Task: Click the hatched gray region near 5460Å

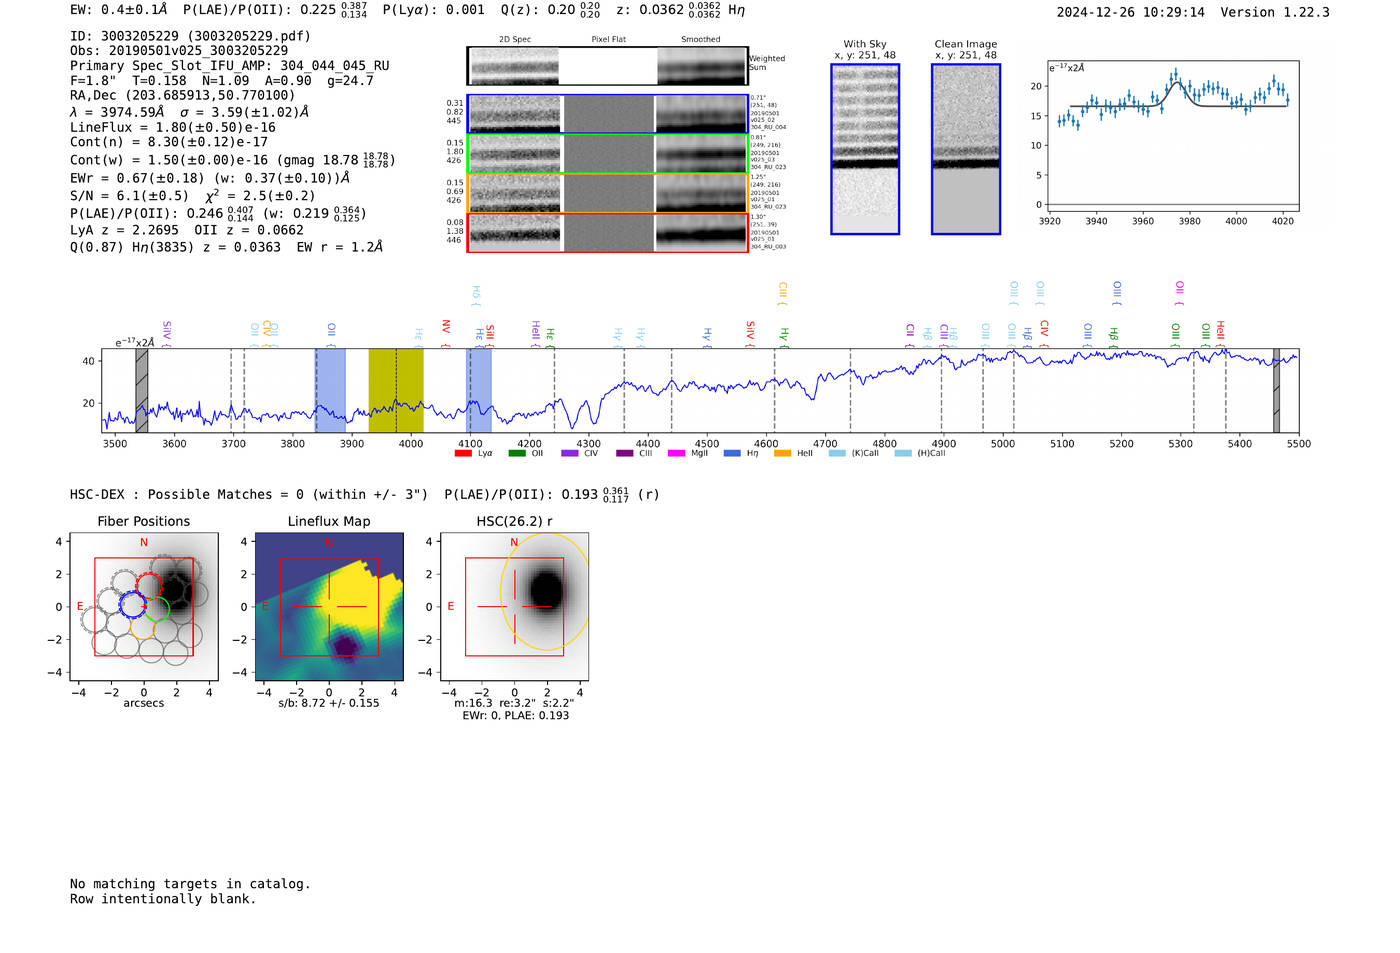Action: tap(1276, 390)
